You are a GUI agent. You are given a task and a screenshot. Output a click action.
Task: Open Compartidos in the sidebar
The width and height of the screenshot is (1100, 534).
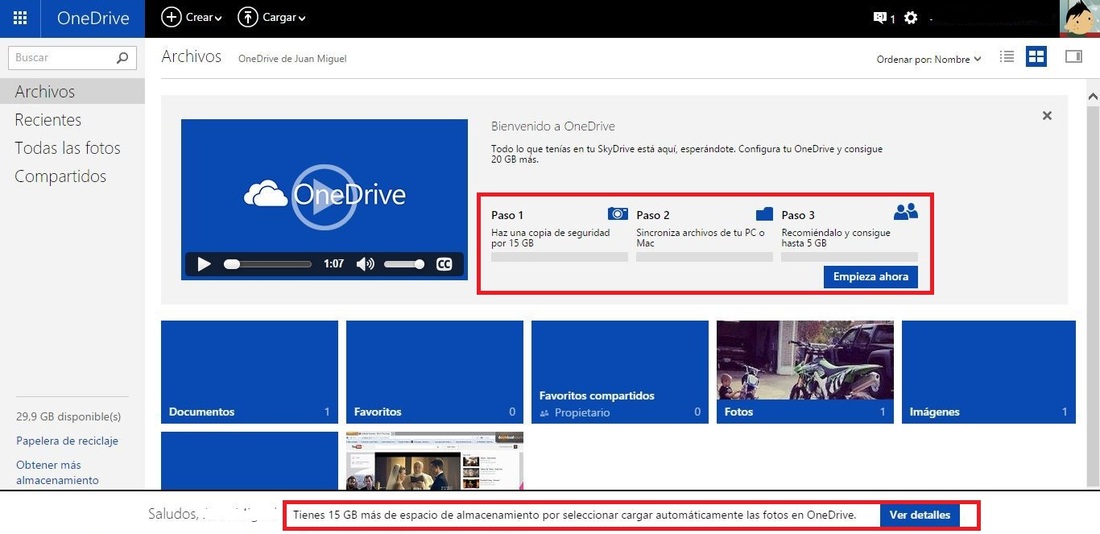[60, 176]
